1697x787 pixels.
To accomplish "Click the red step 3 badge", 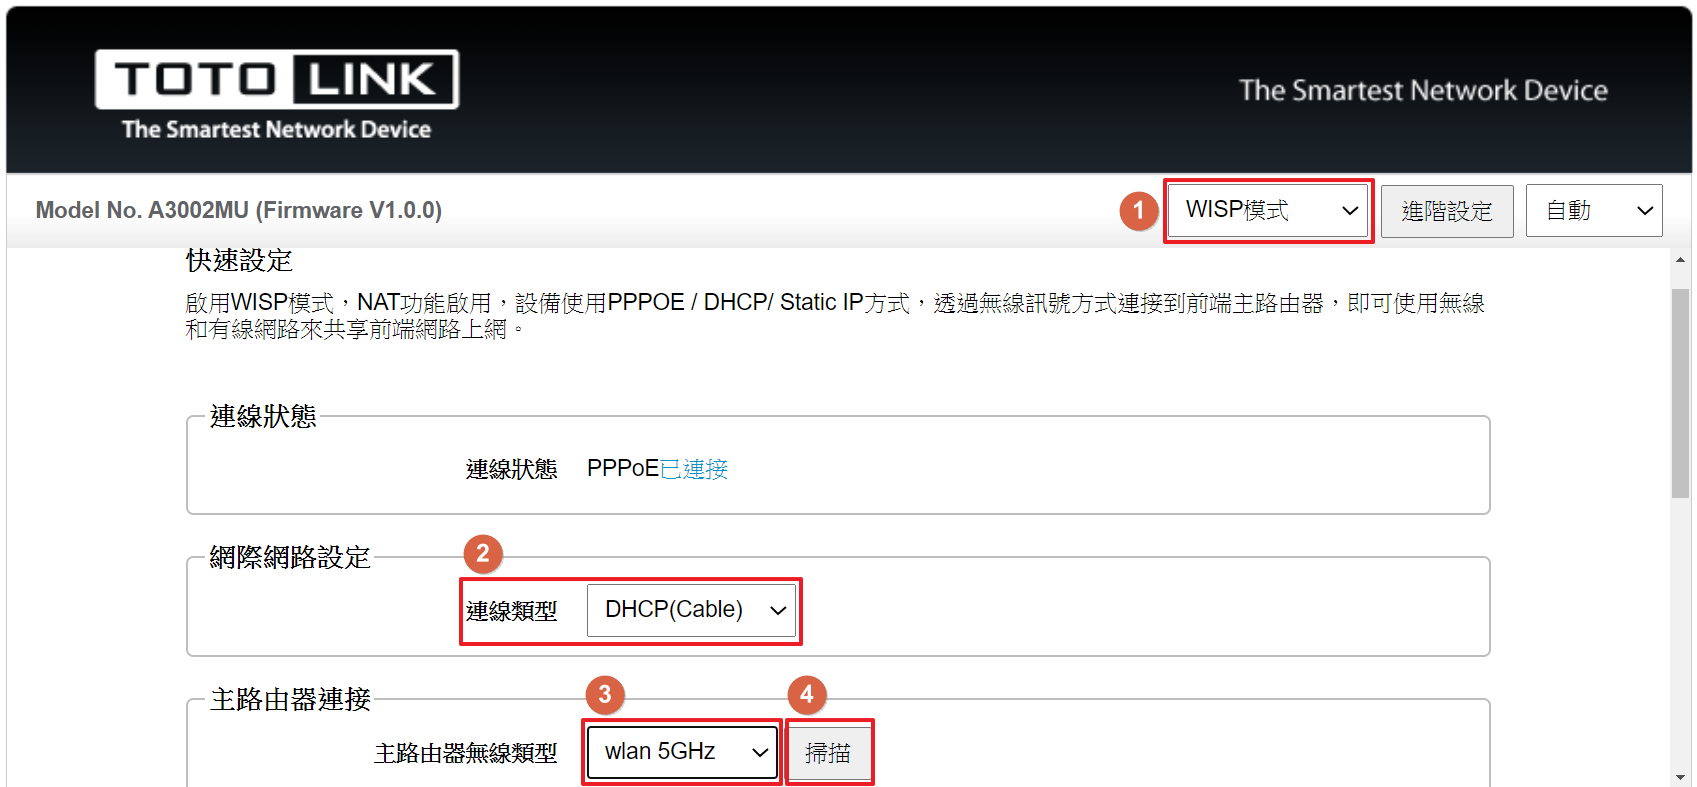I will click(605, 695).
